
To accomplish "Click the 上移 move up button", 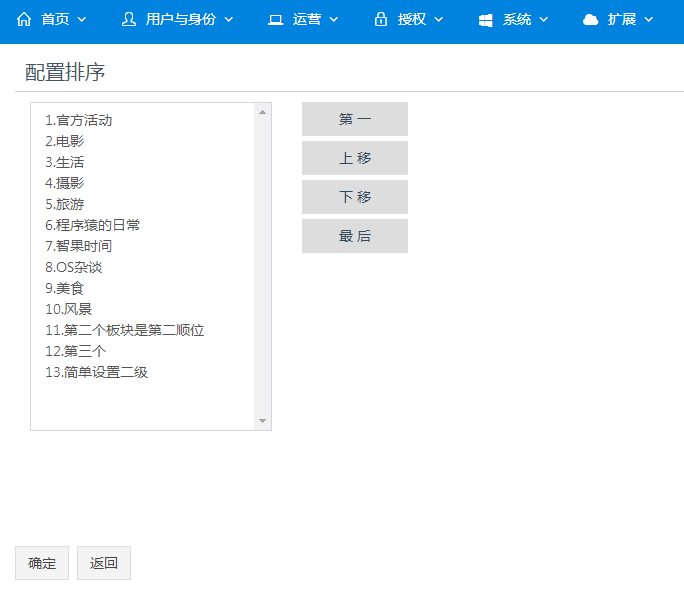I will 355,158.
